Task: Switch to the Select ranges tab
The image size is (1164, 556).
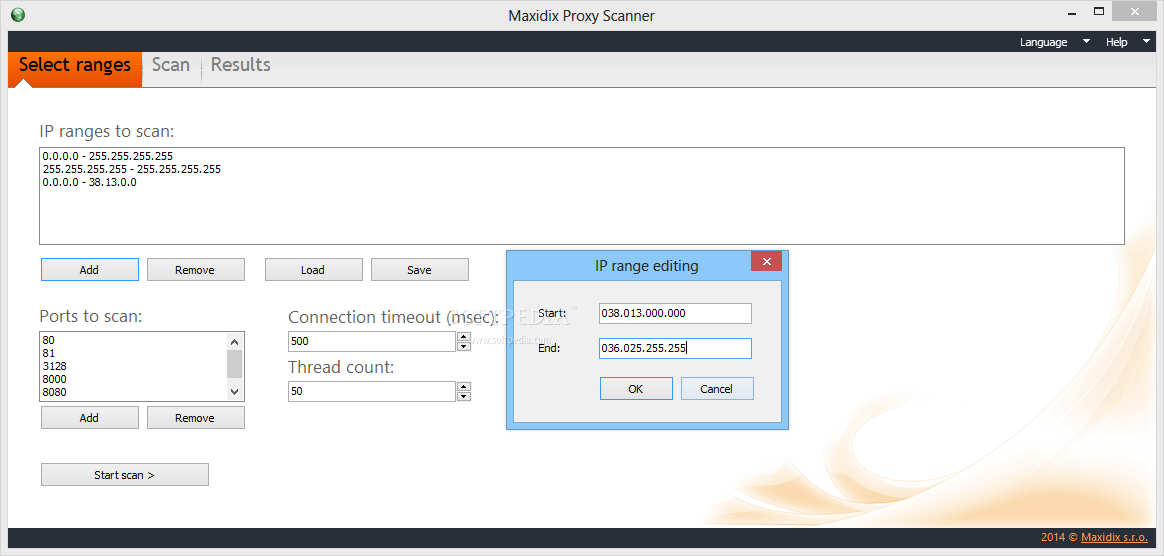Action: coord(75,69)
